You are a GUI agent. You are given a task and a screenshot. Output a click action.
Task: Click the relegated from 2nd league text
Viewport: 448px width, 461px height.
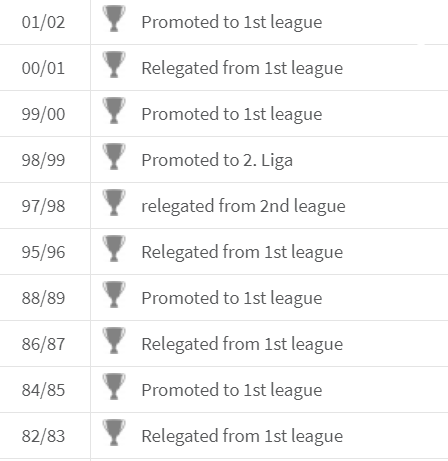243,206
